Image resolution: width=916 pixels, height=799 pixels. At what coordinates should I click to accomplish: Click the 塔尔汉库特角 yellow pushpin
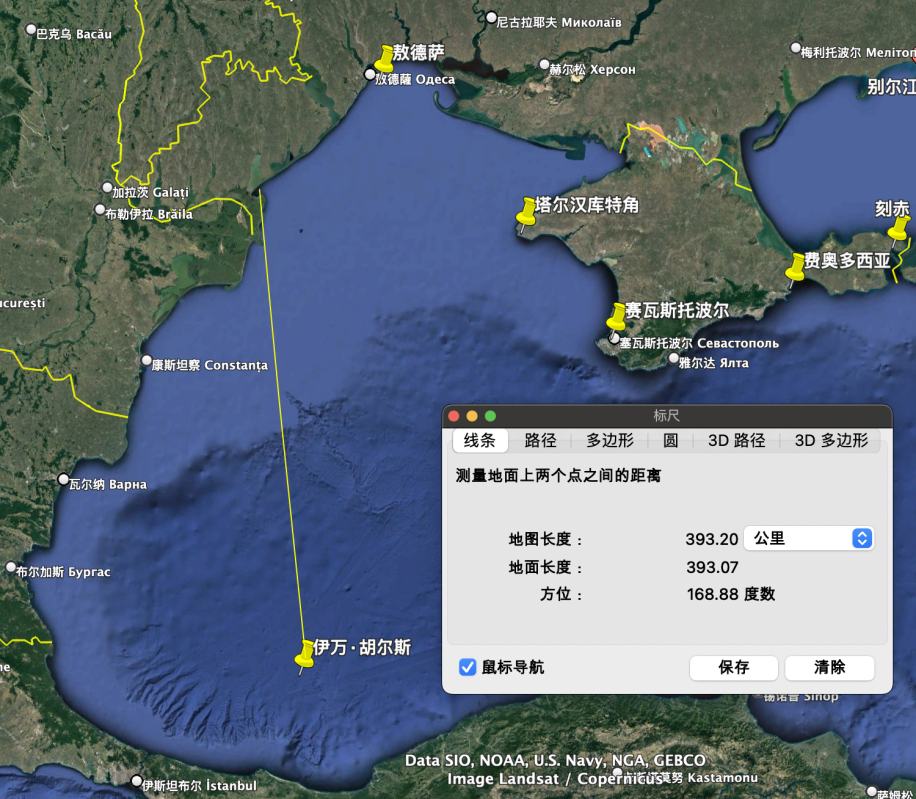point(526,213)
